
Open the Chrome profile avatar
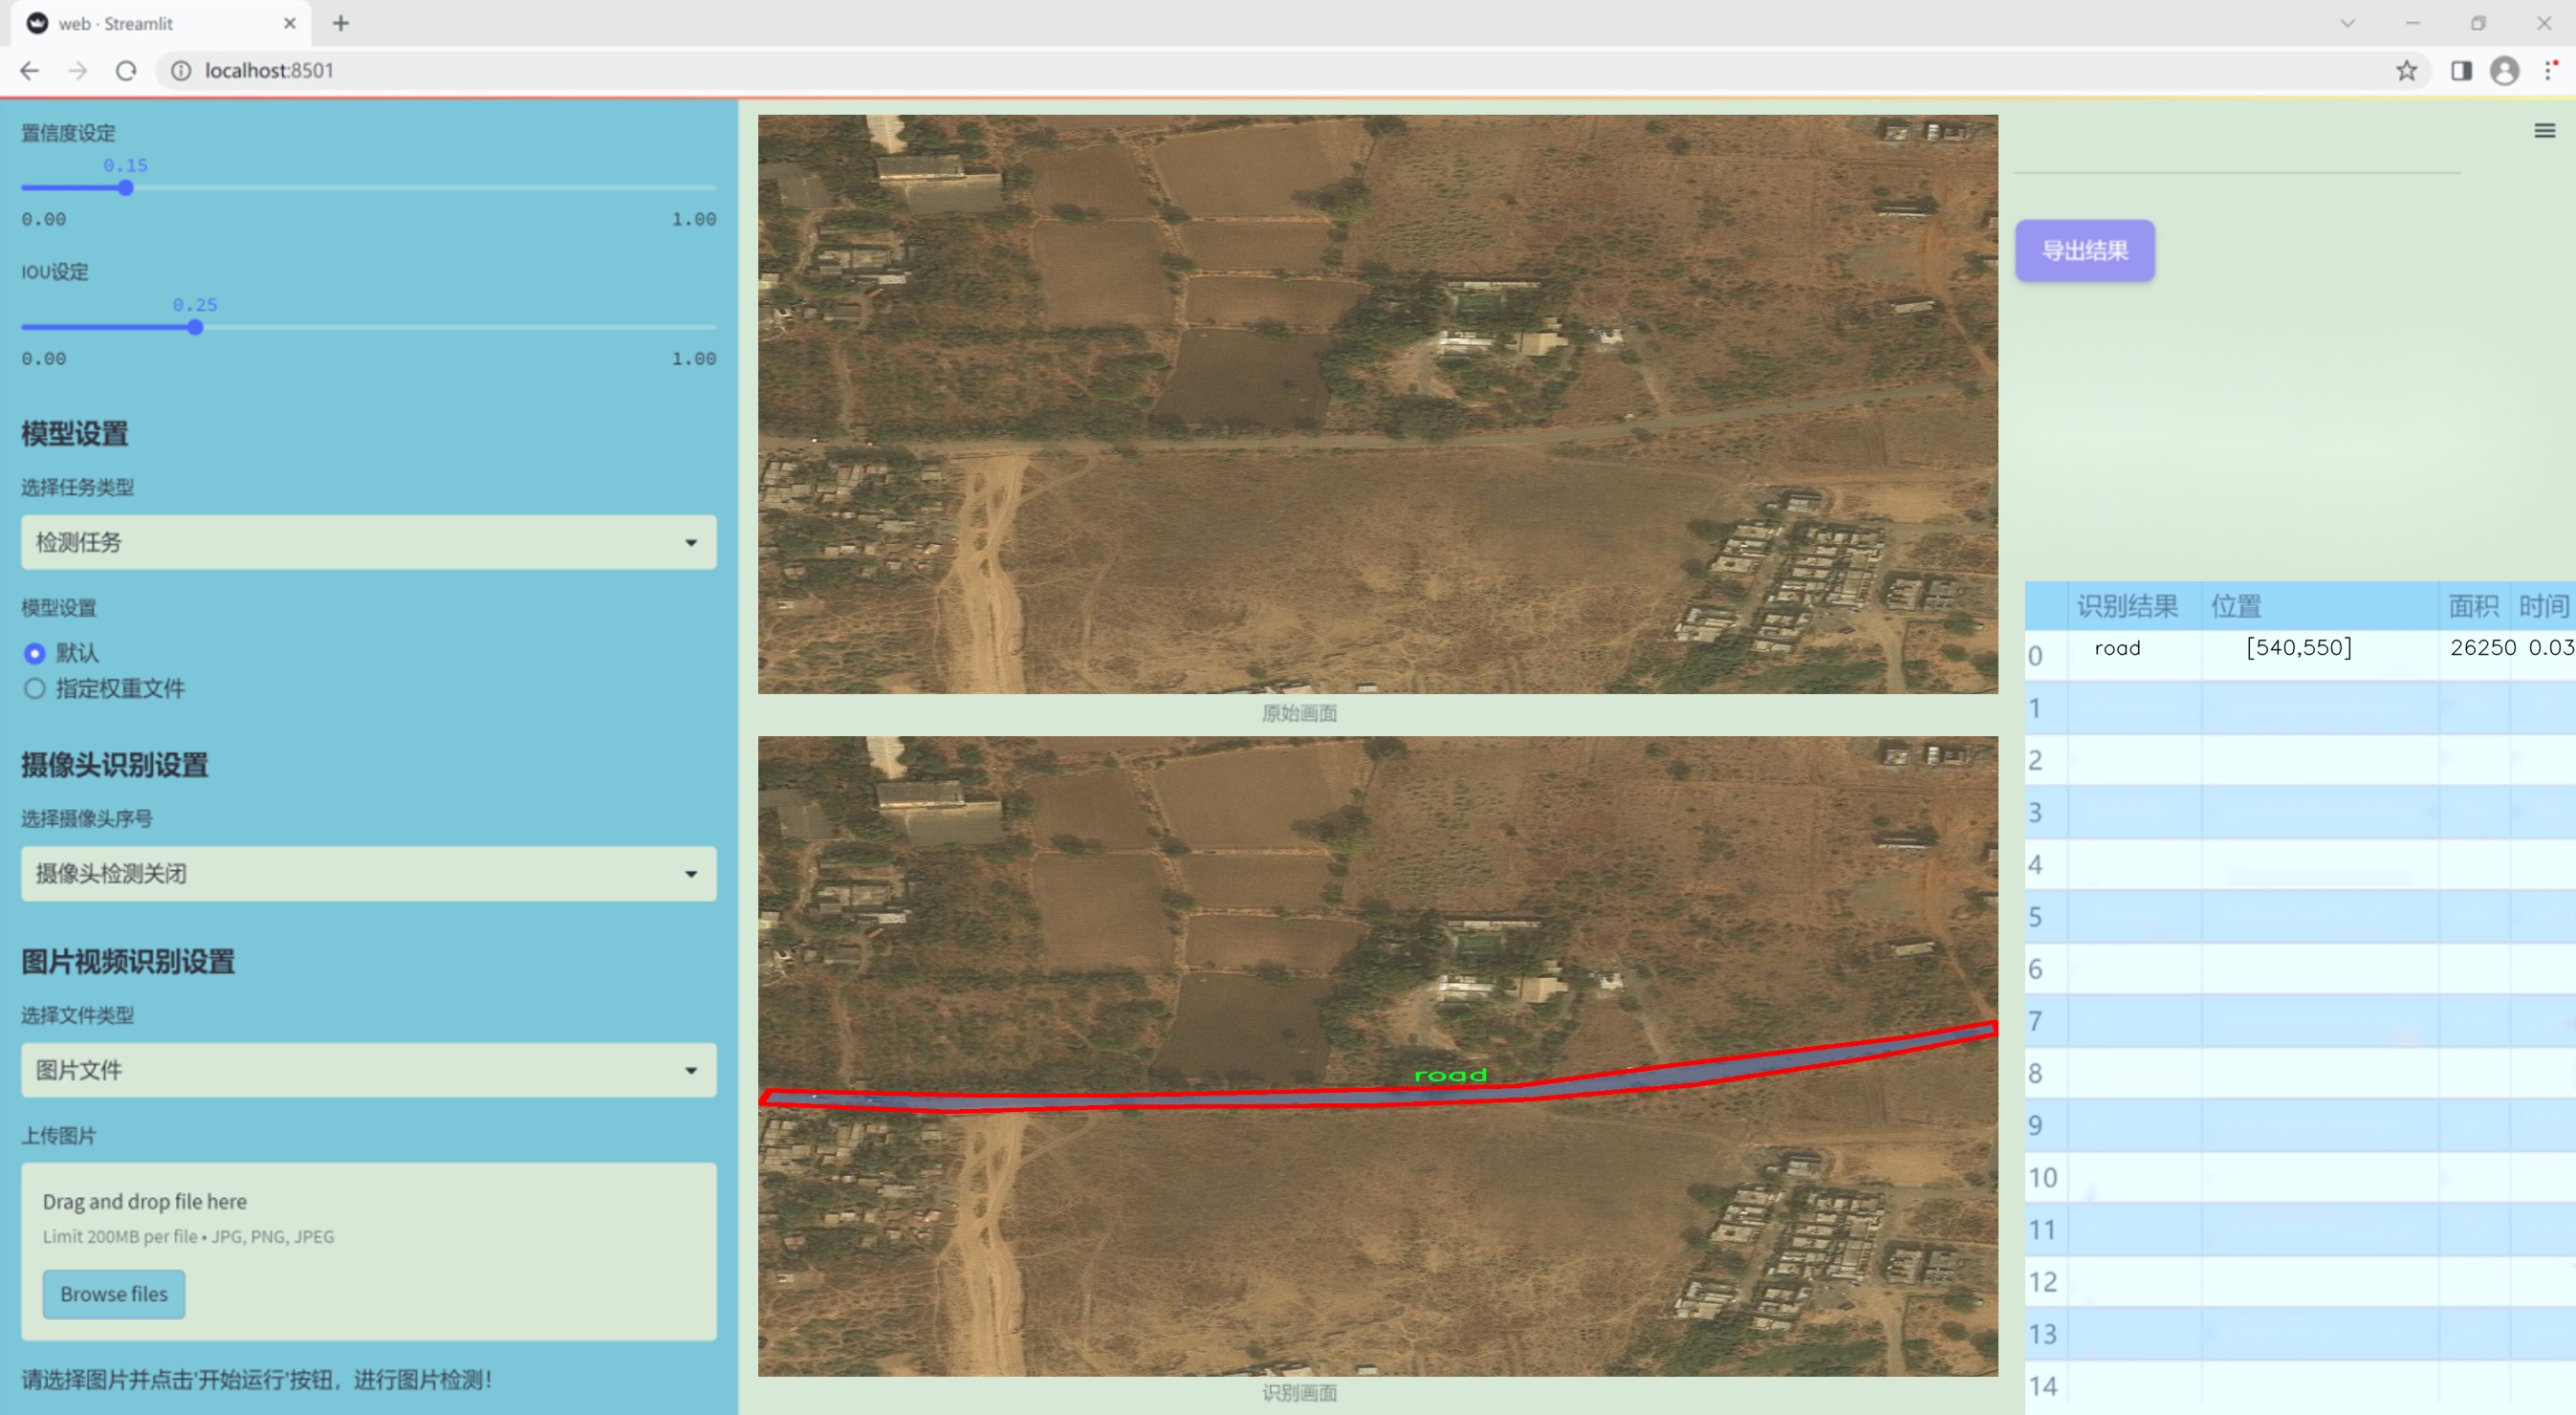[2504, 71]
